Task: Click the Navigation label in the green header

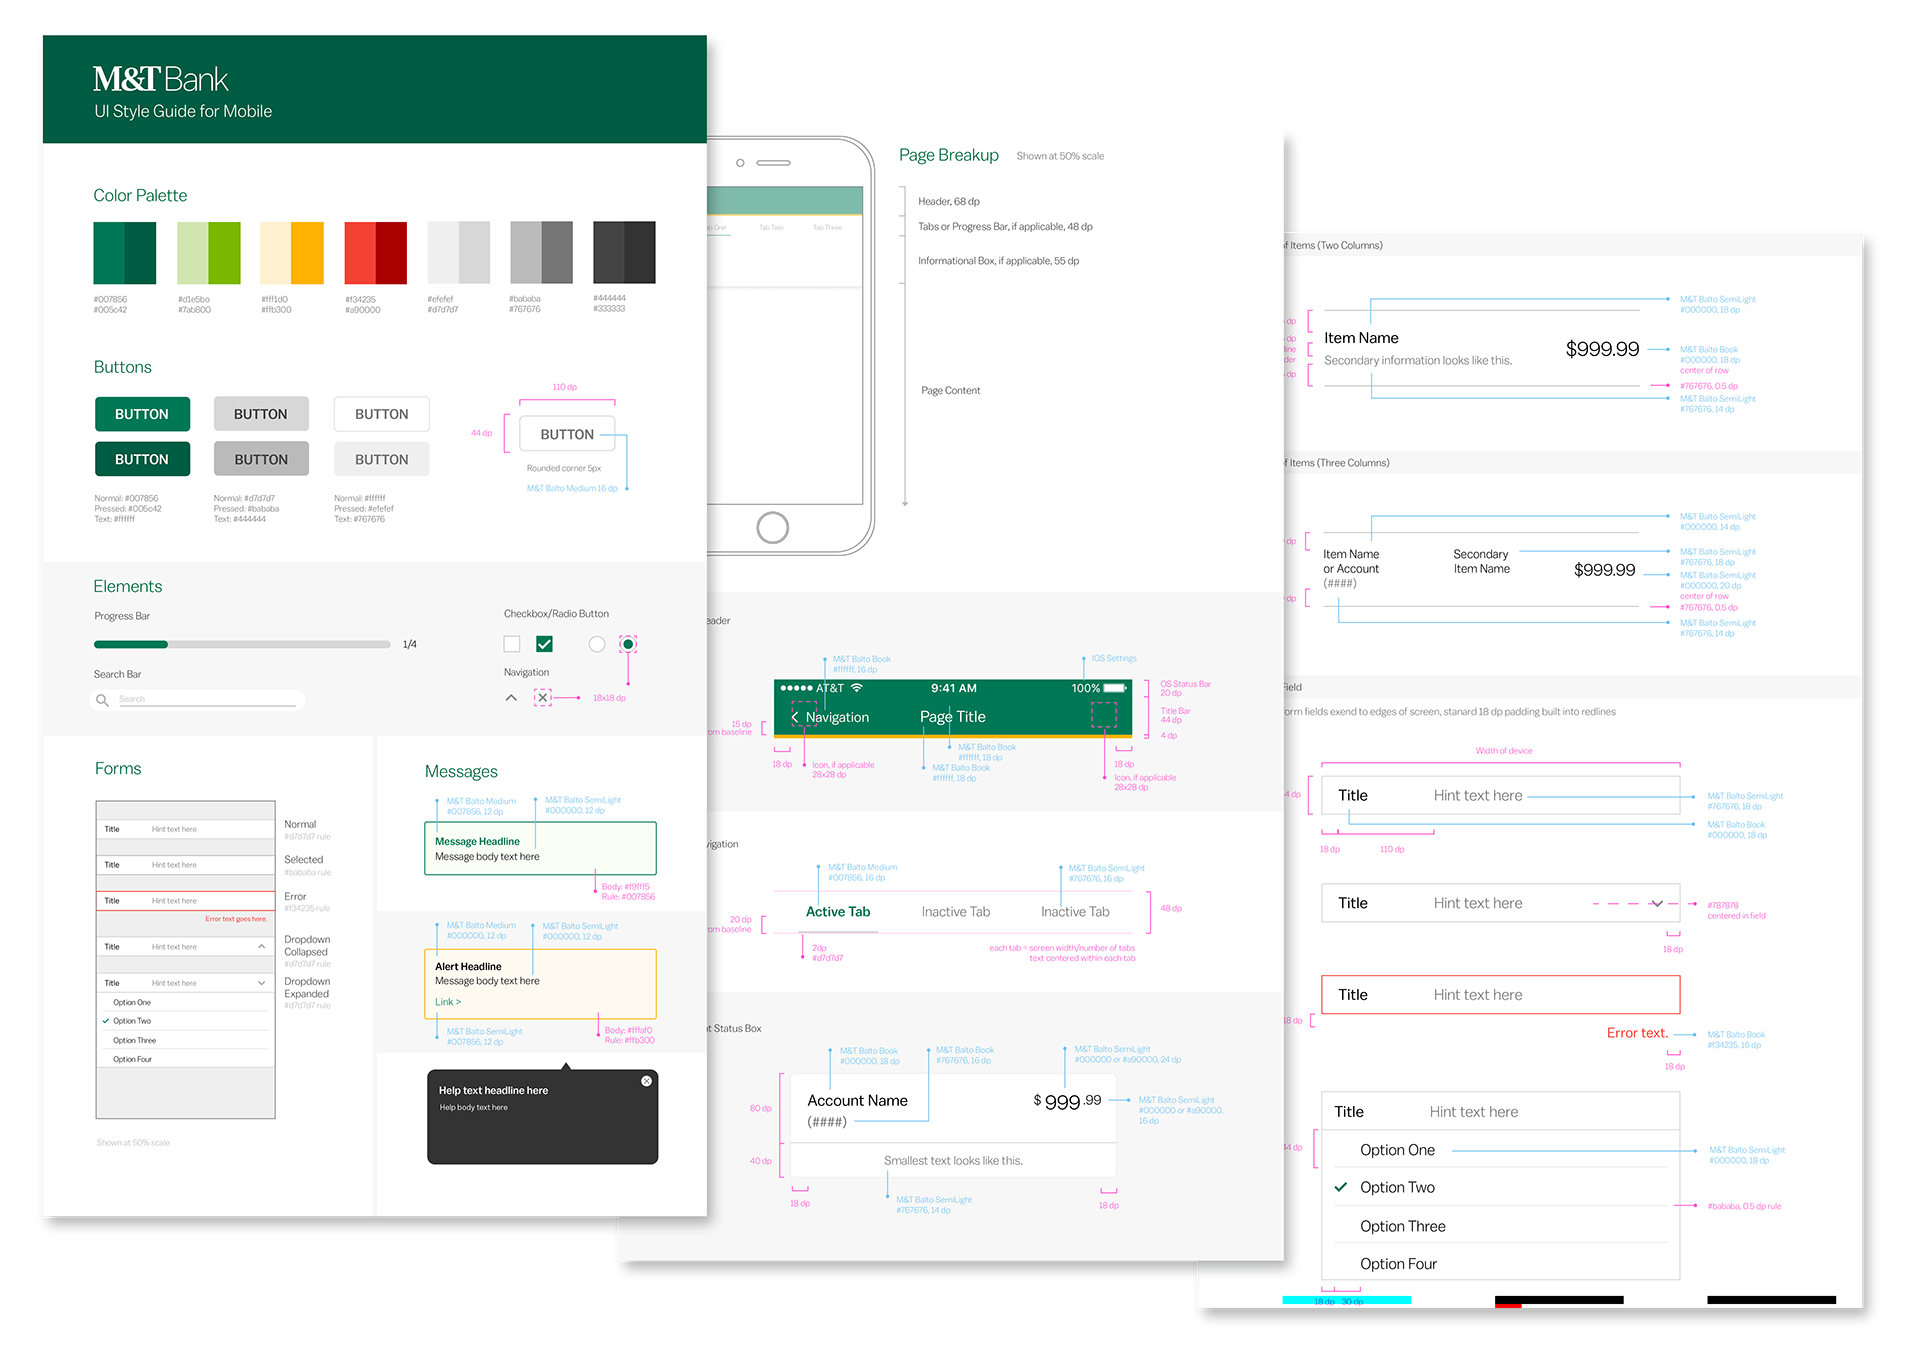Action: tap(837, 717)
